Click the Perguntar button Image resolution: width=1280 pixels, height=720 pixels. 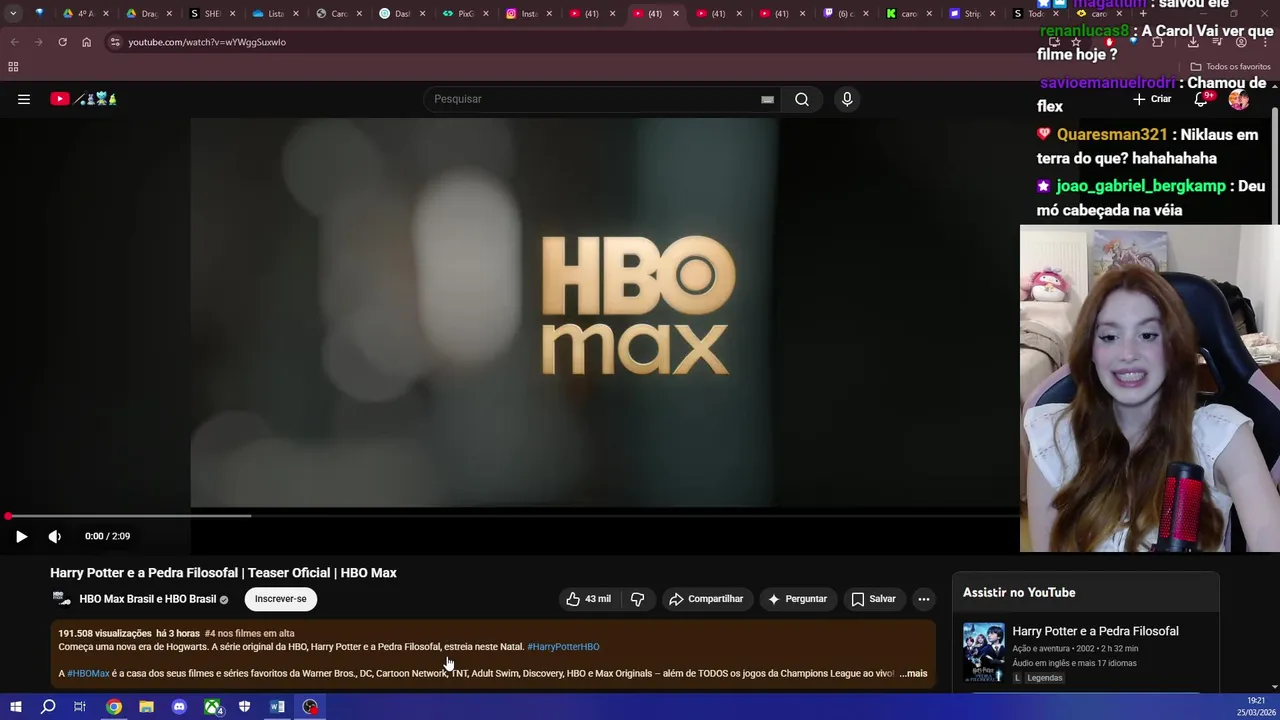797,599
